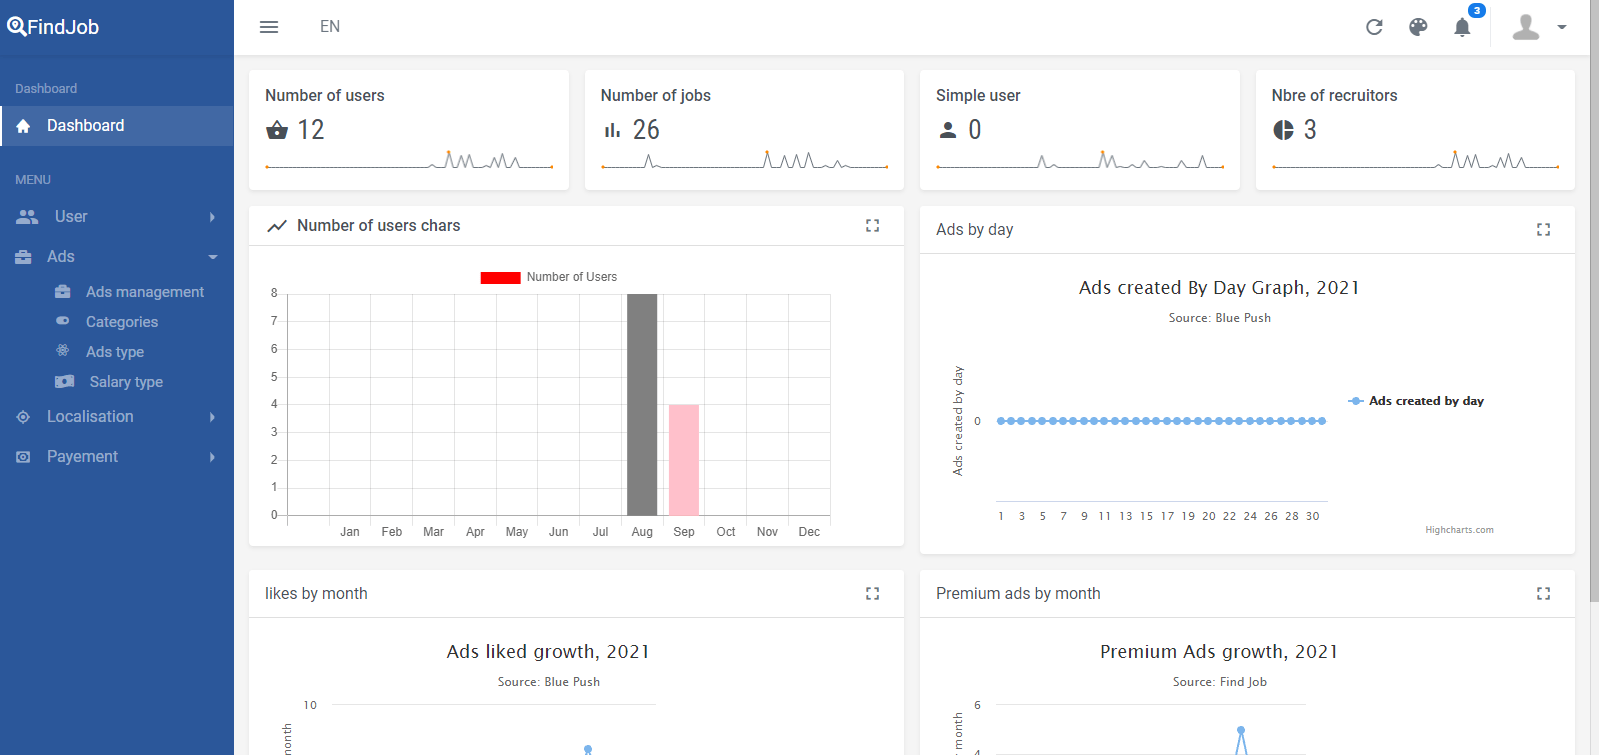Expand the User menu in sidebar
The height and width of the screenshot is (755, 1599).
pos(116,217)
